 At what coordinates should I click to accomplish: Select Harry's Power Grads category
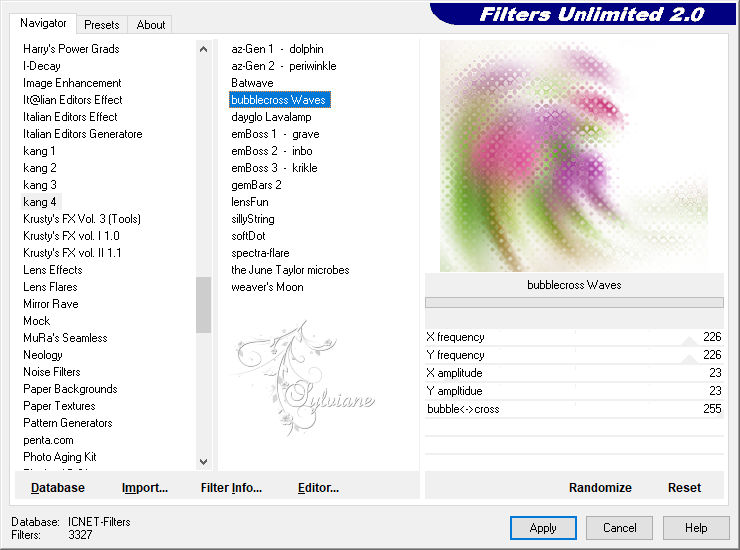pyautogui.click(x=71, y=49)
